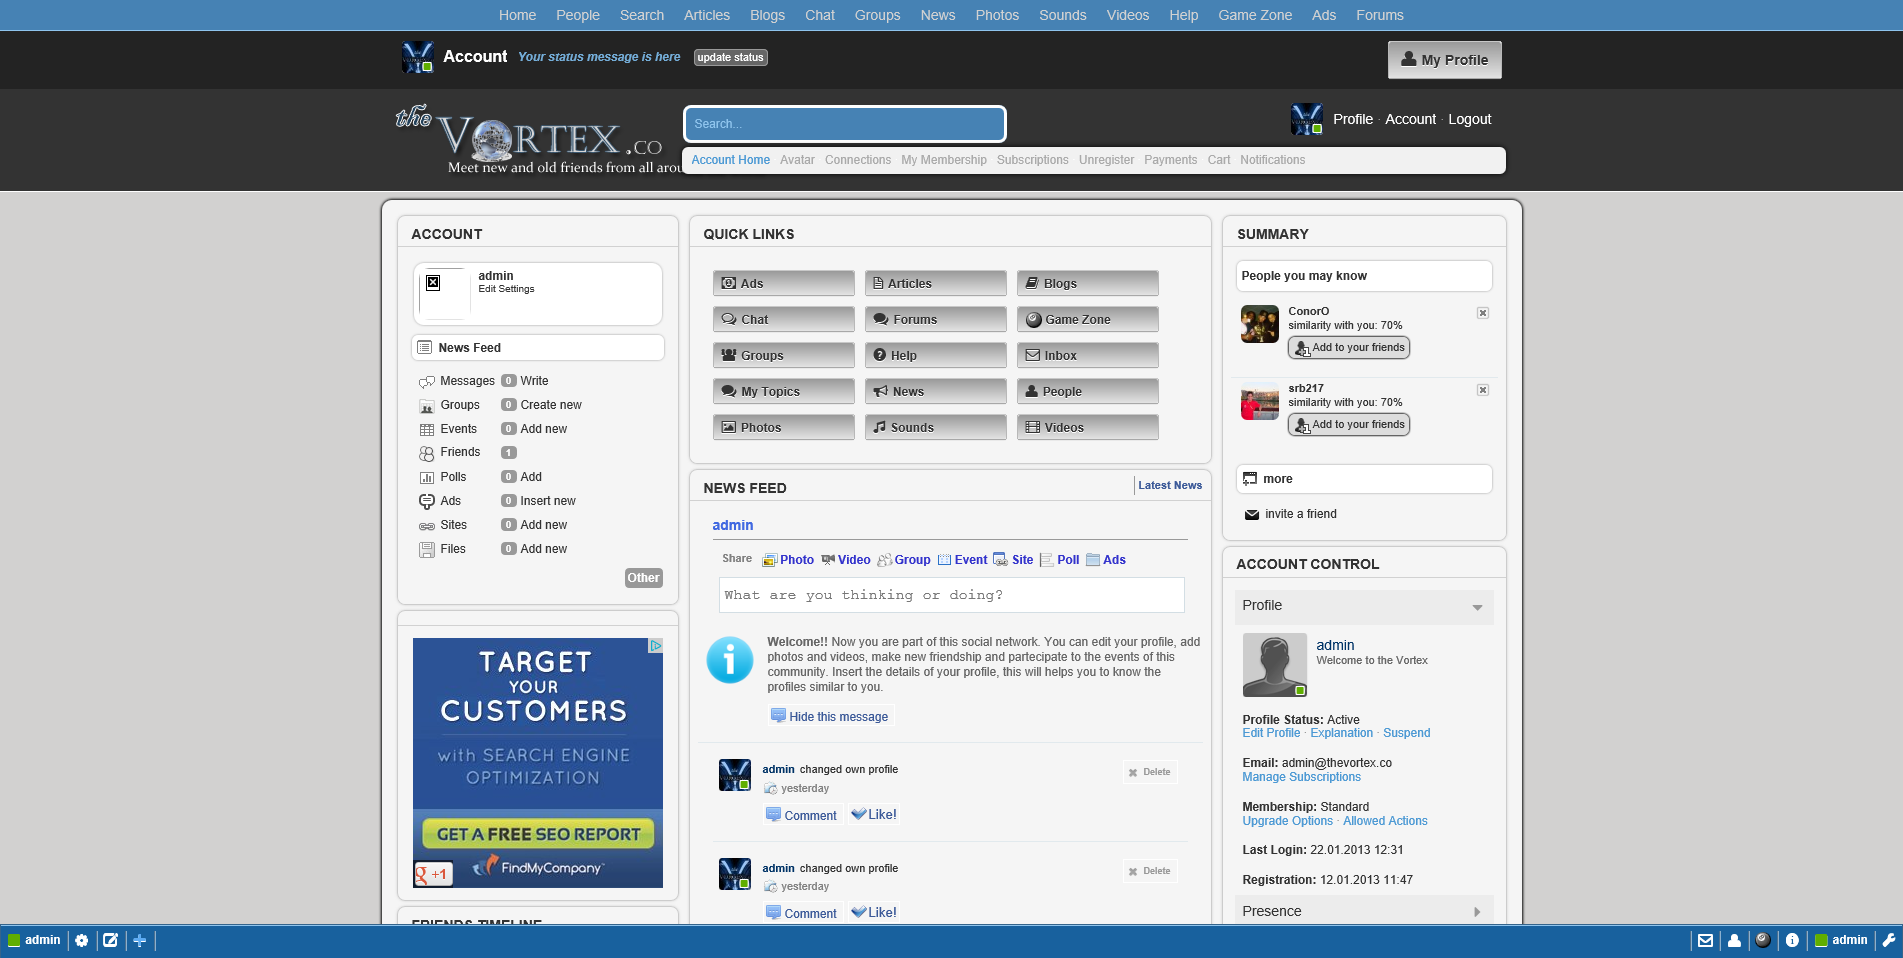Click the 'What are you thinking' text box
Image resolution: width=1903 pixels, height=958 pixels.
pos(951,595)
